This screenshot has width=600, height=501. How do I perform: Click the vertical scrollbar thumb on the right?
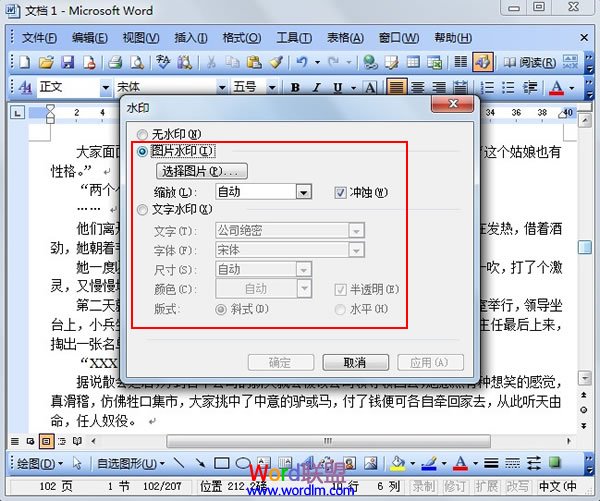click(585, 247)
